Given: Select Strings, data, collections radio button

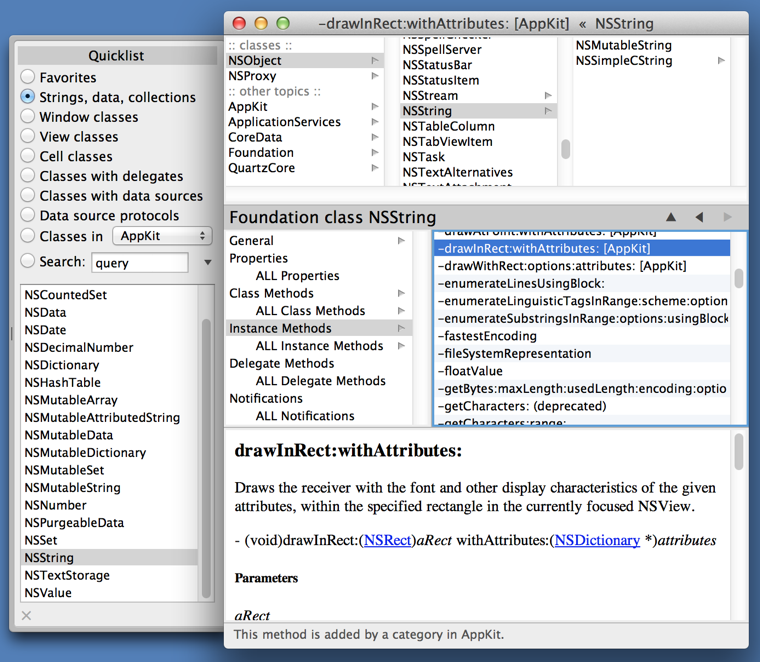Looking at the screenshot, I should pos(28,96).
